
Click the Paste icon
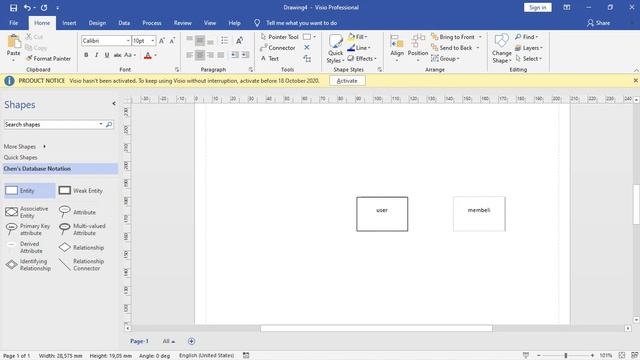[13, 42]
